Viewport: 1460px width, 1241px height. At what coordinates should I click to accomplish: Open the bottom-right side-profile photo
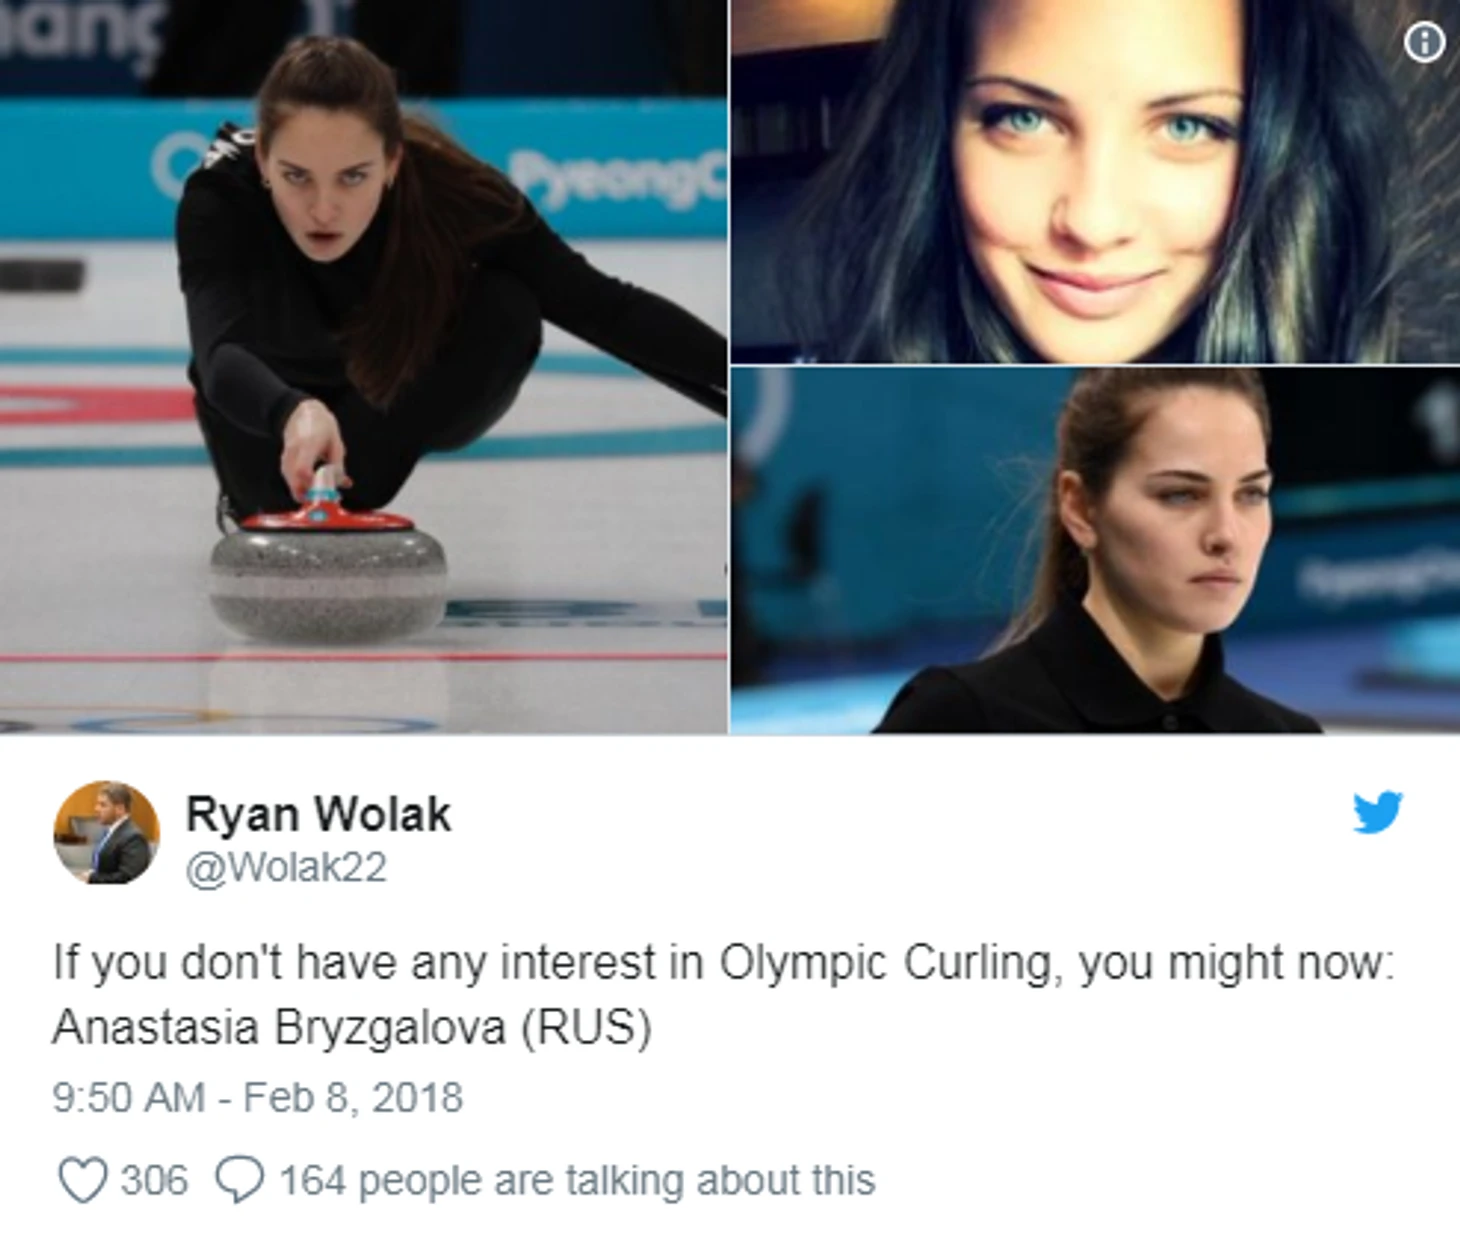coord(1095,550)
